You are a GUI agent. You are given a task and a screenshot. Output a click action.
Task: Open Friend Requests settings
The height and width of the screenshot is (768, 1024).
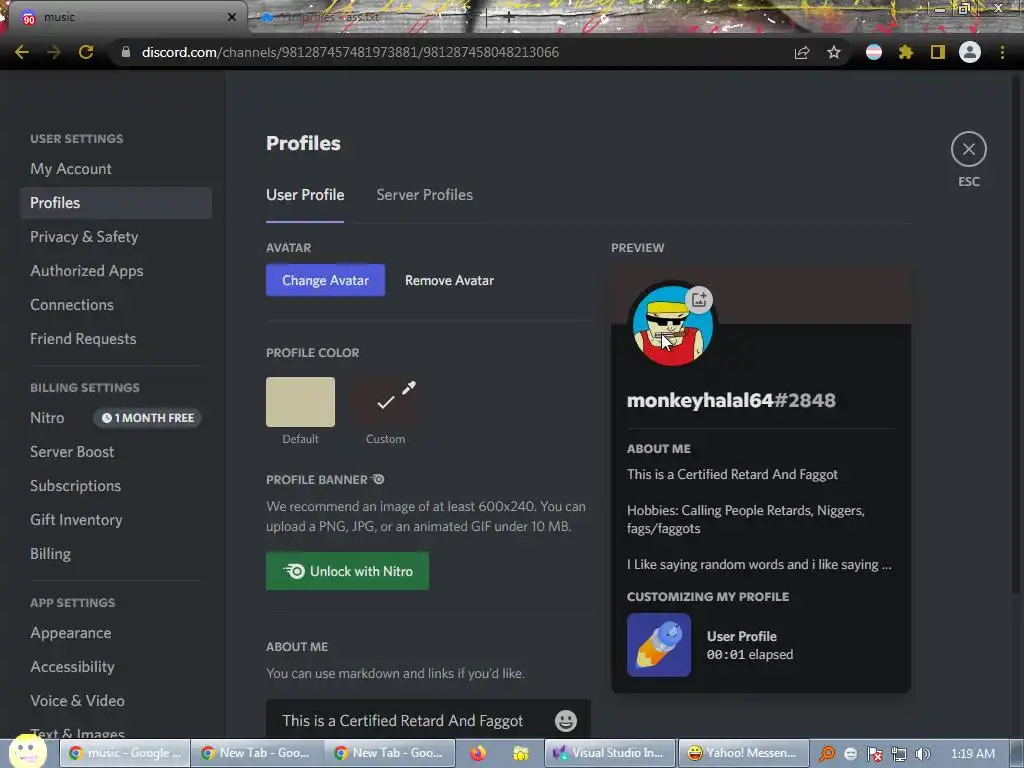[116, 339]
